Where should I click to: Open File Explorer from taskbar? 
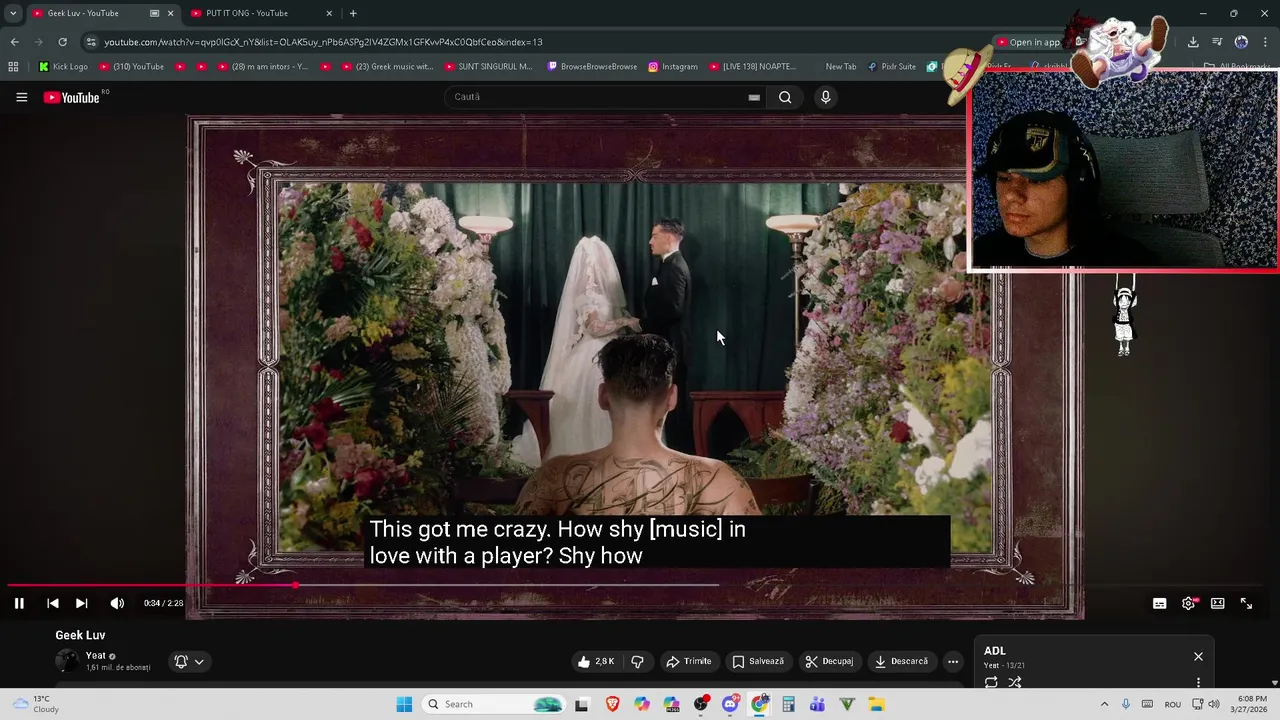pos(876,704)
